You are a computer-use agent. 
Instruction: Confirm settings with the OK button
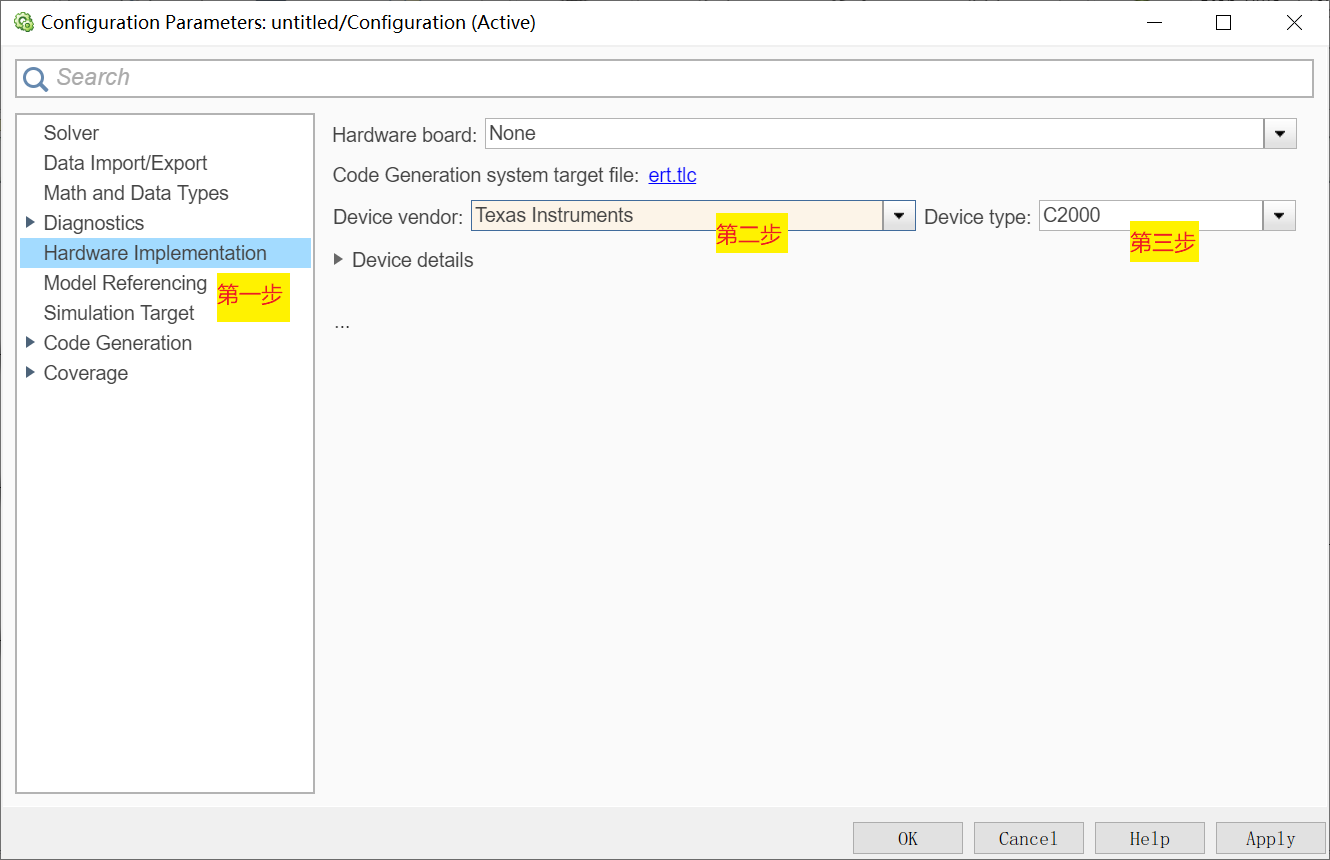[x=908, y=839]
